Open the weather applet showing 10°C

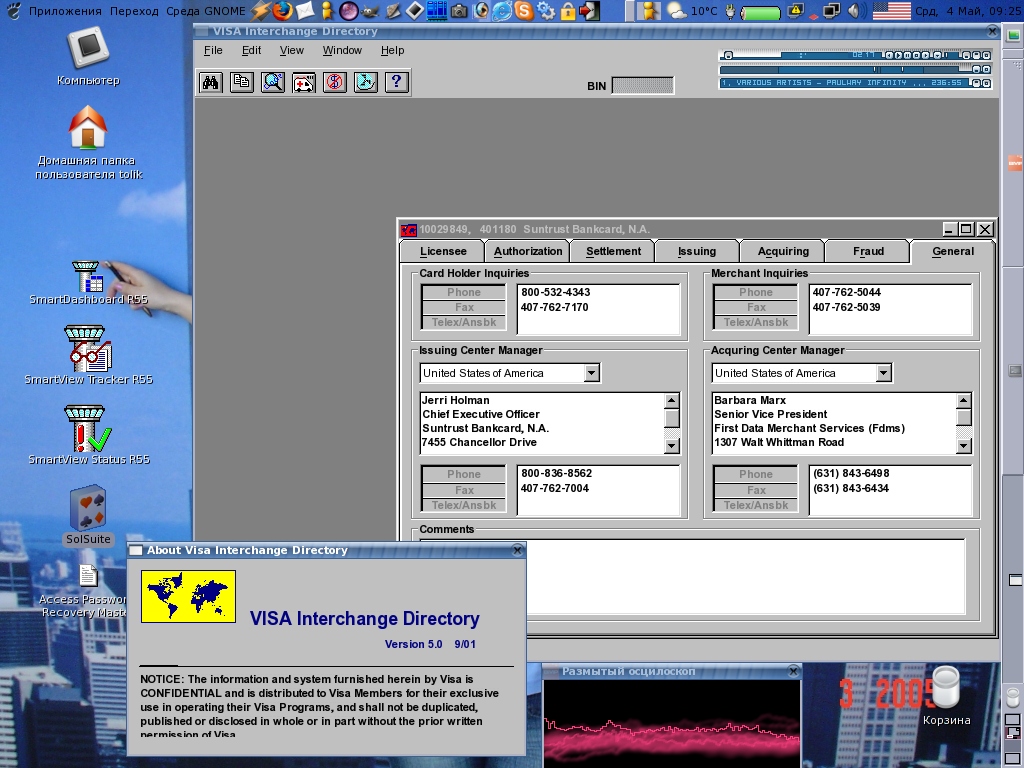coord(692,11)
